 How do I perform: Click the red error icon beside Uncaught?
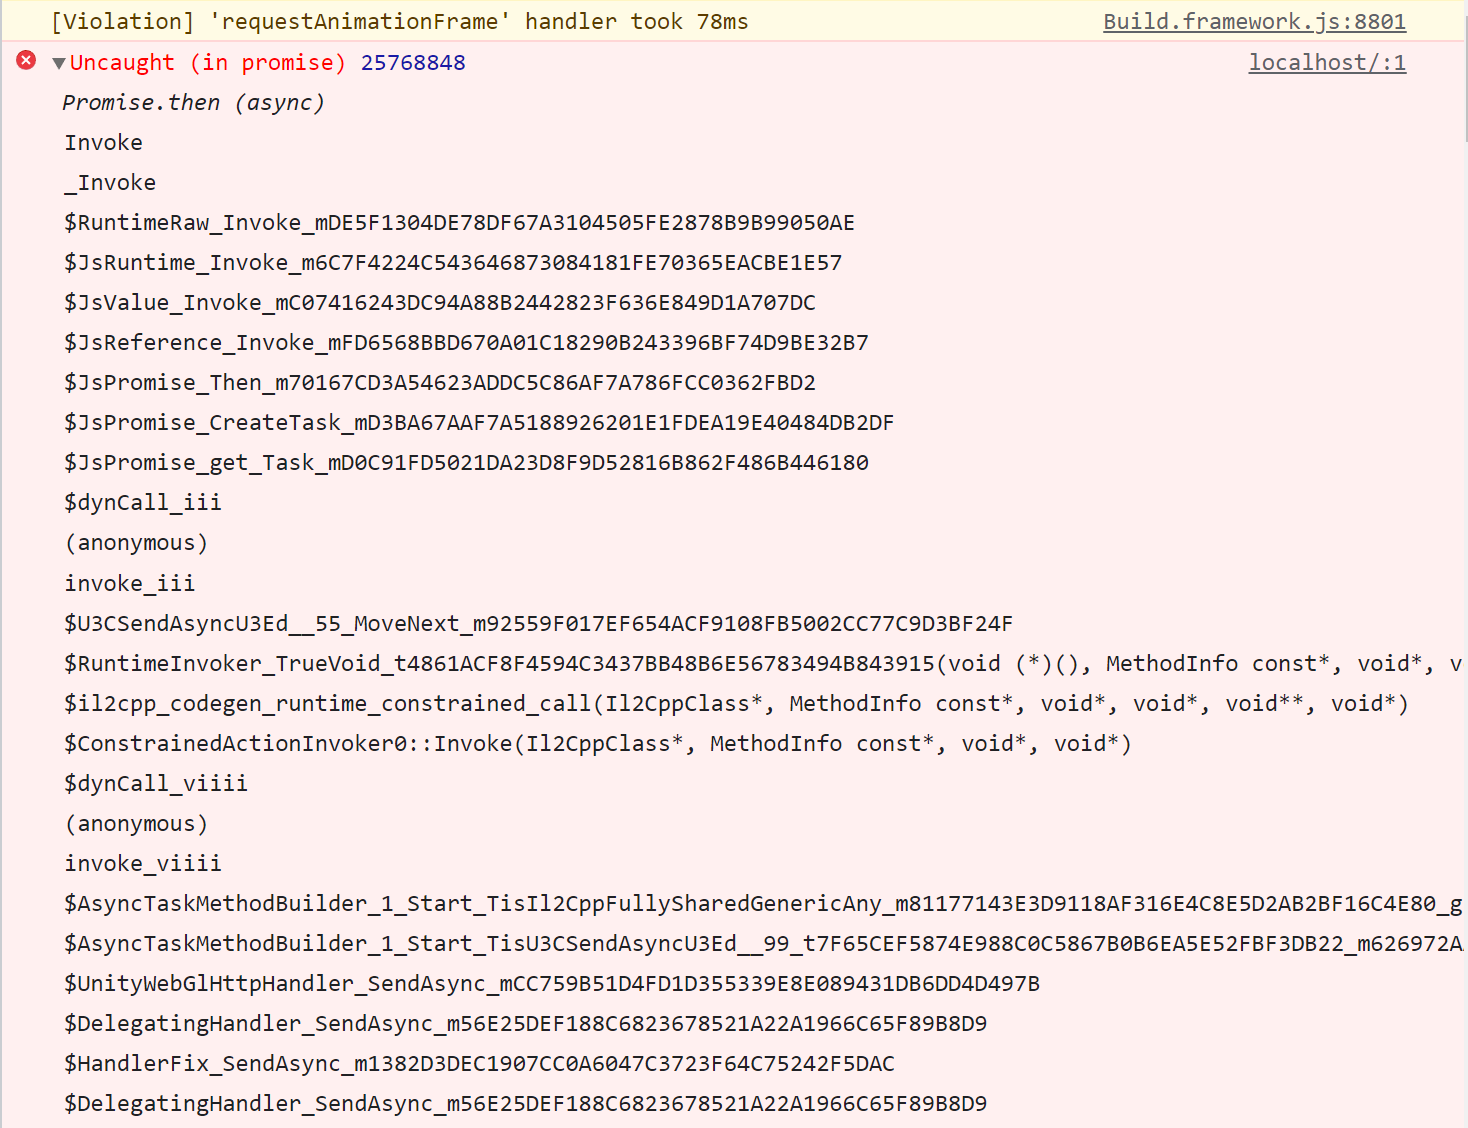(26, 61)
